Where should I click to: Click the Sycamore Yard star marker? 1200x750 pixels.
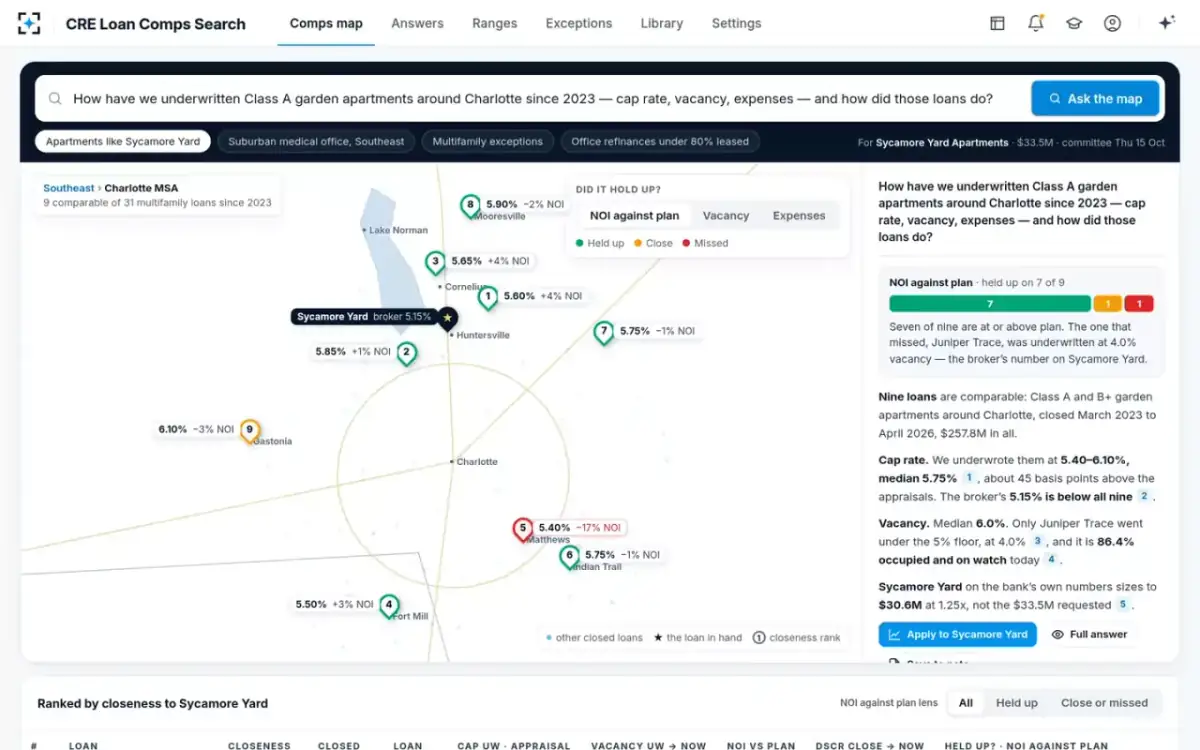447,318
